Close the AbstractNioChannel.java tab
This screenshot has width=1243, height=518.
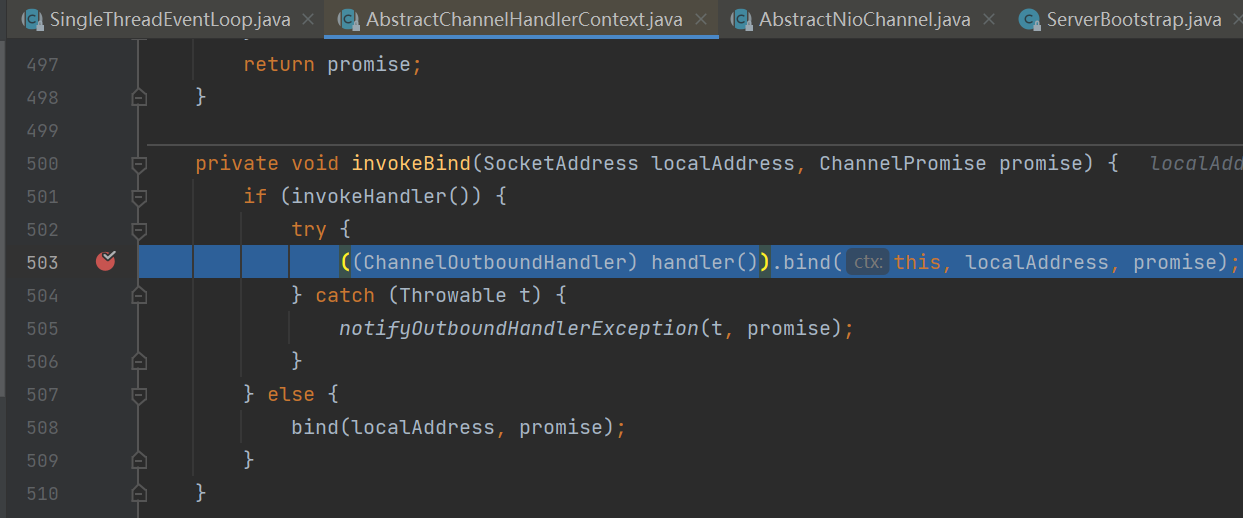coord(988,20)
